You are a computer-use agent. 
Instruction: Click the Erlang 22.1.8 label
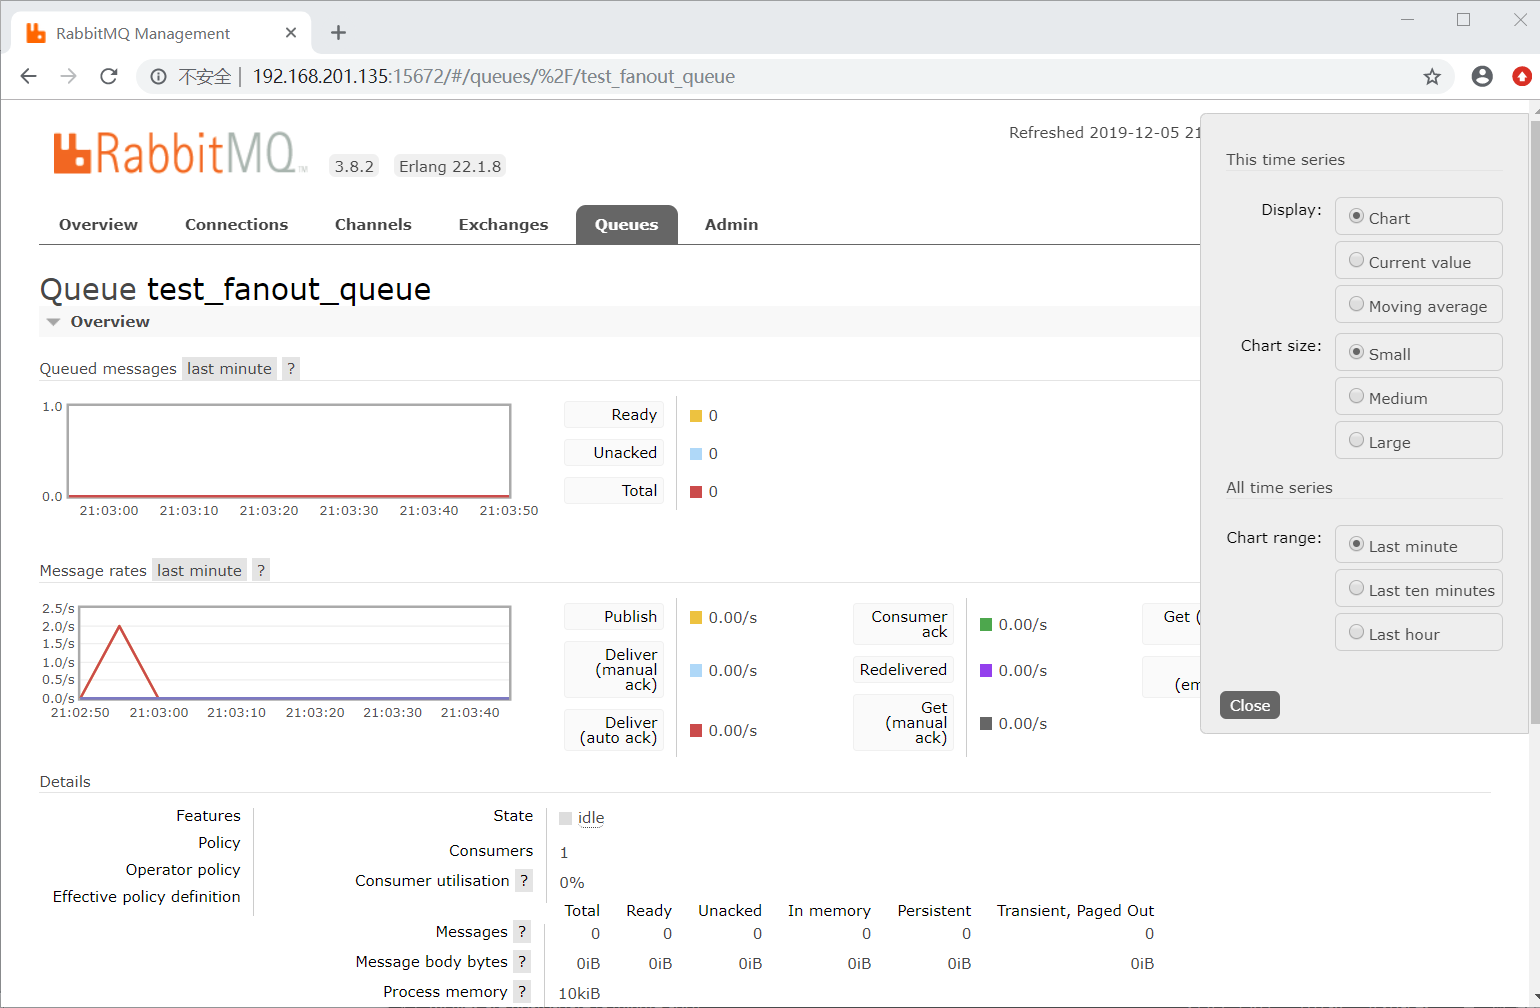point(450,166)
